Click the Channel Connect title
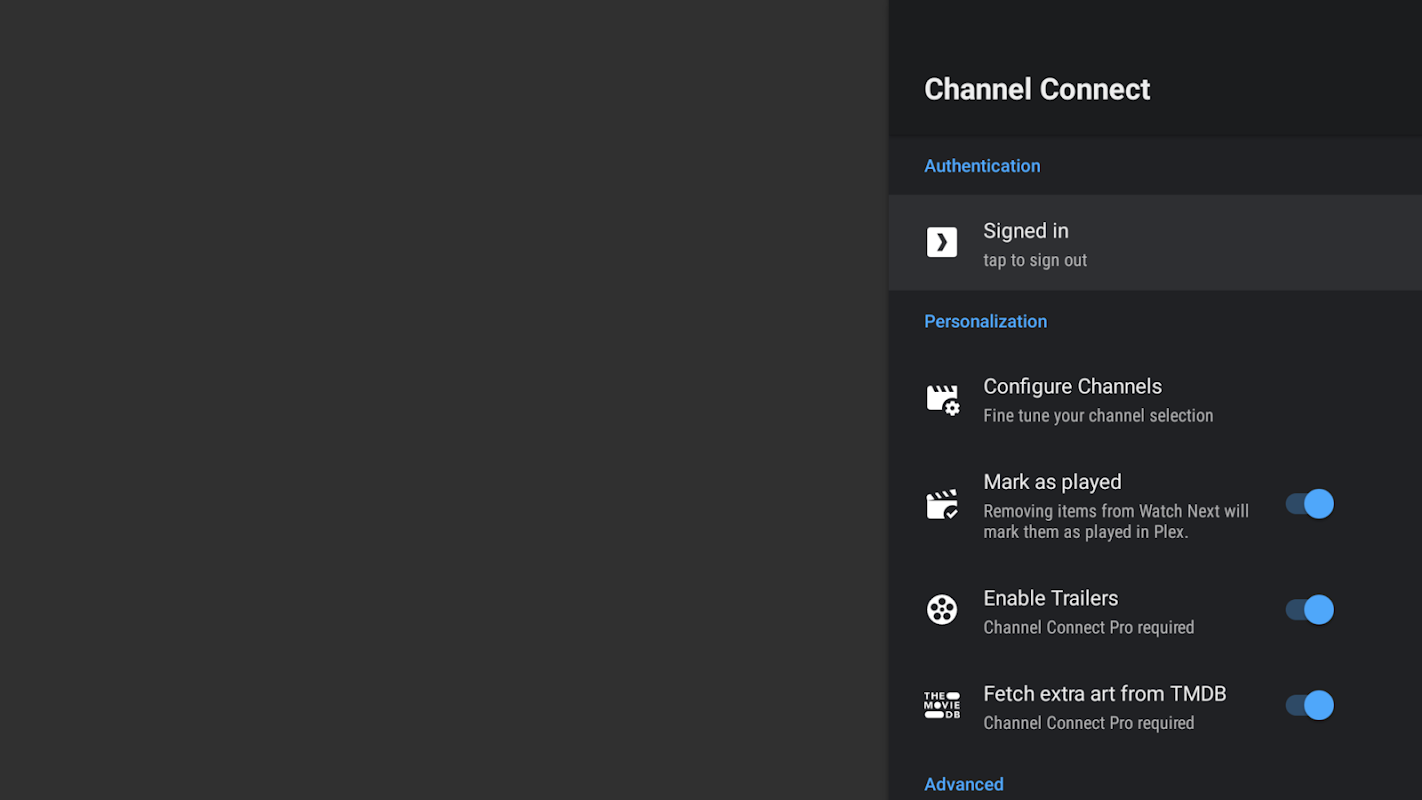Viewport: 1422px width, 800px height. [1037, 89]
